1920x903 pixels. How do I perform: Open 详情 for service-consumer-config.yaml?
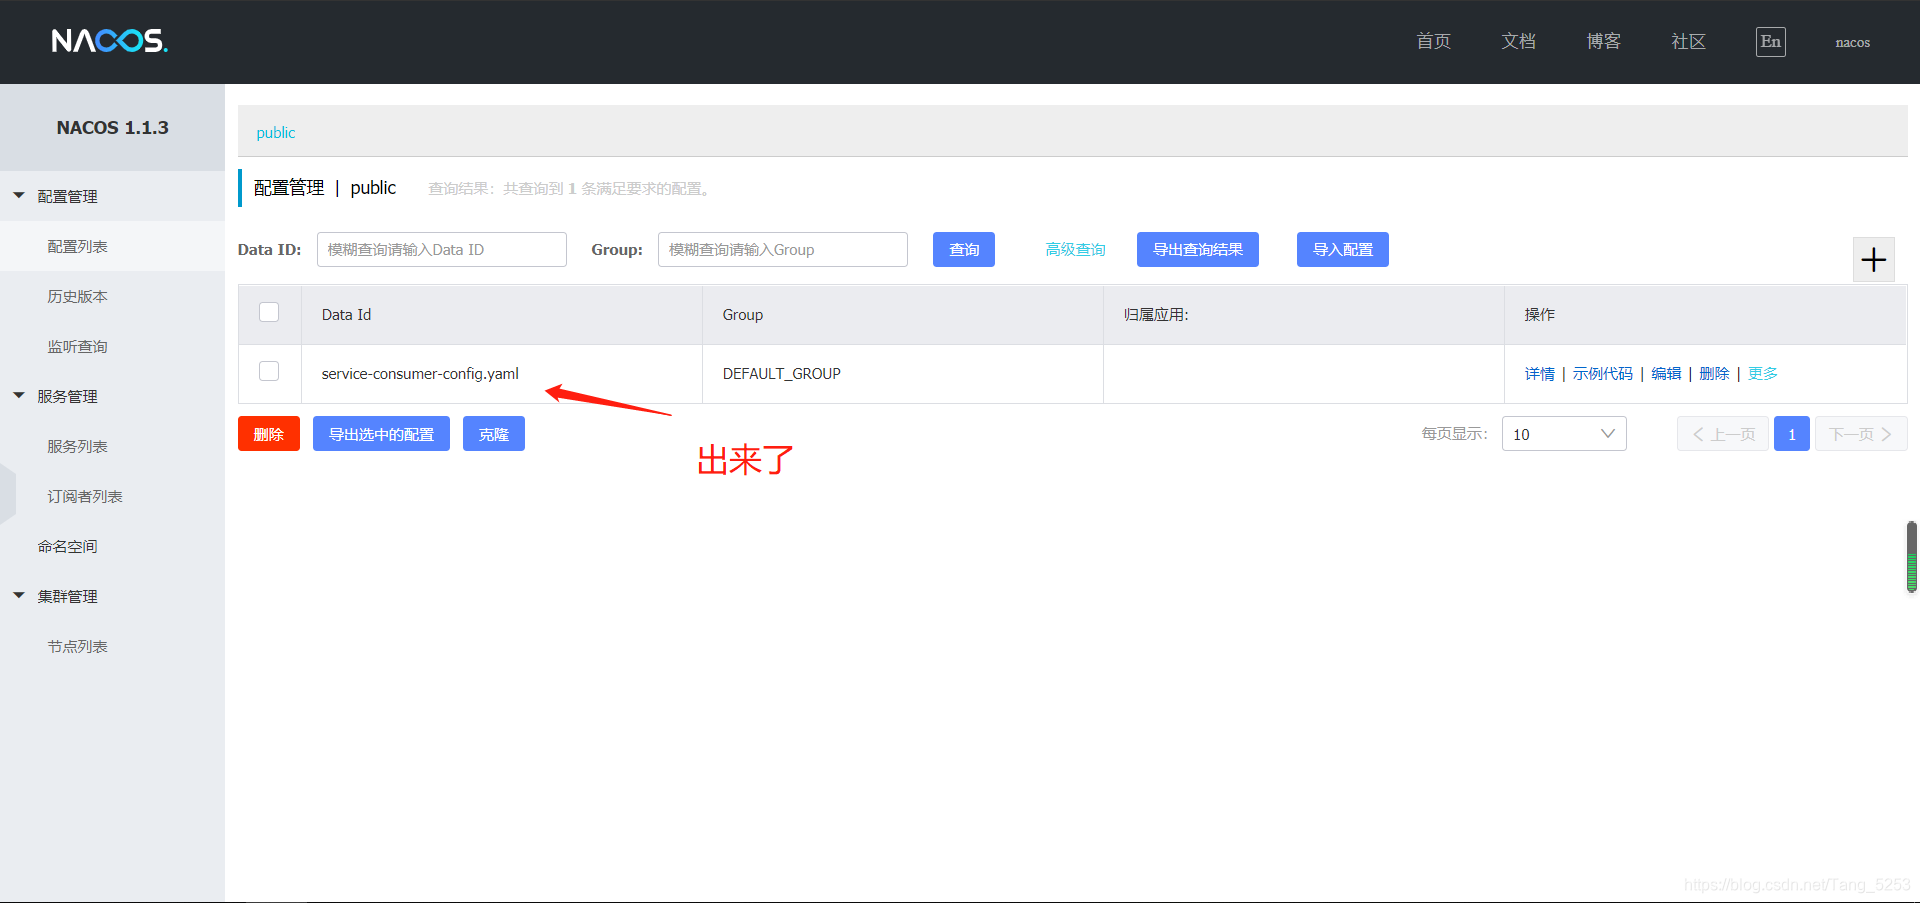pyautogui.click(x=1539, y=374)
